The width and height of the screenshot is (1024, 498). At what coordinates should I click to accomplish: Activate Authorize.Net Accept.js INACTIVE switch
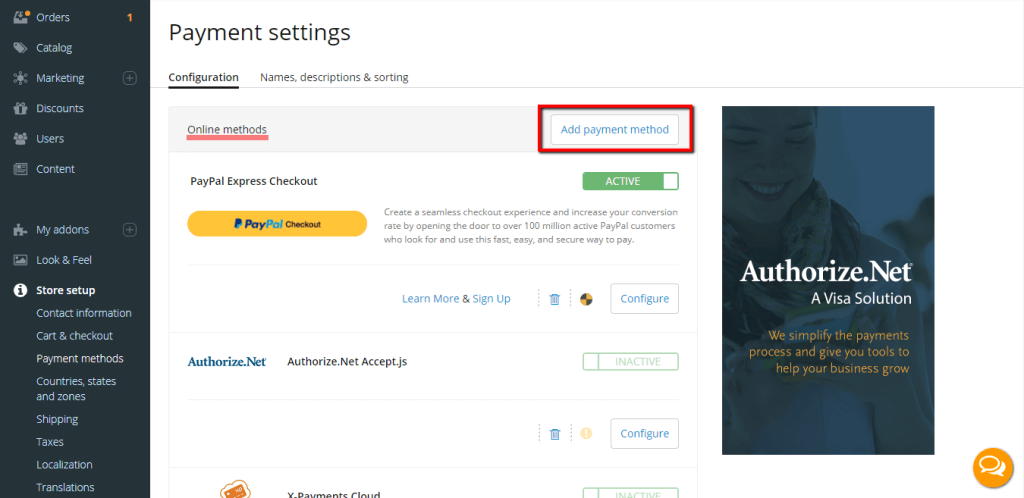pyautogui.click(x=630, y=362)
